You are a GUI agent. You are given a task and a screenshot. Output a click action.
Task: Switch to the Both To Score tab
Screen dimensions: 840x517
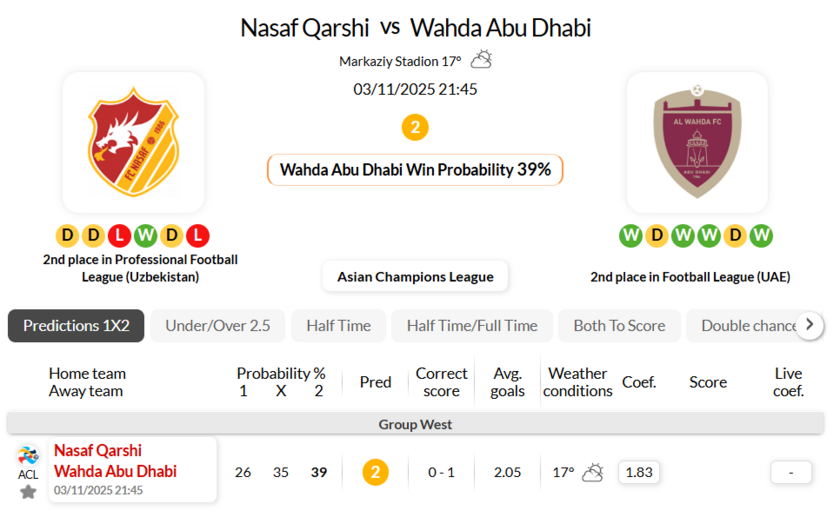click(x=619, y=326)
